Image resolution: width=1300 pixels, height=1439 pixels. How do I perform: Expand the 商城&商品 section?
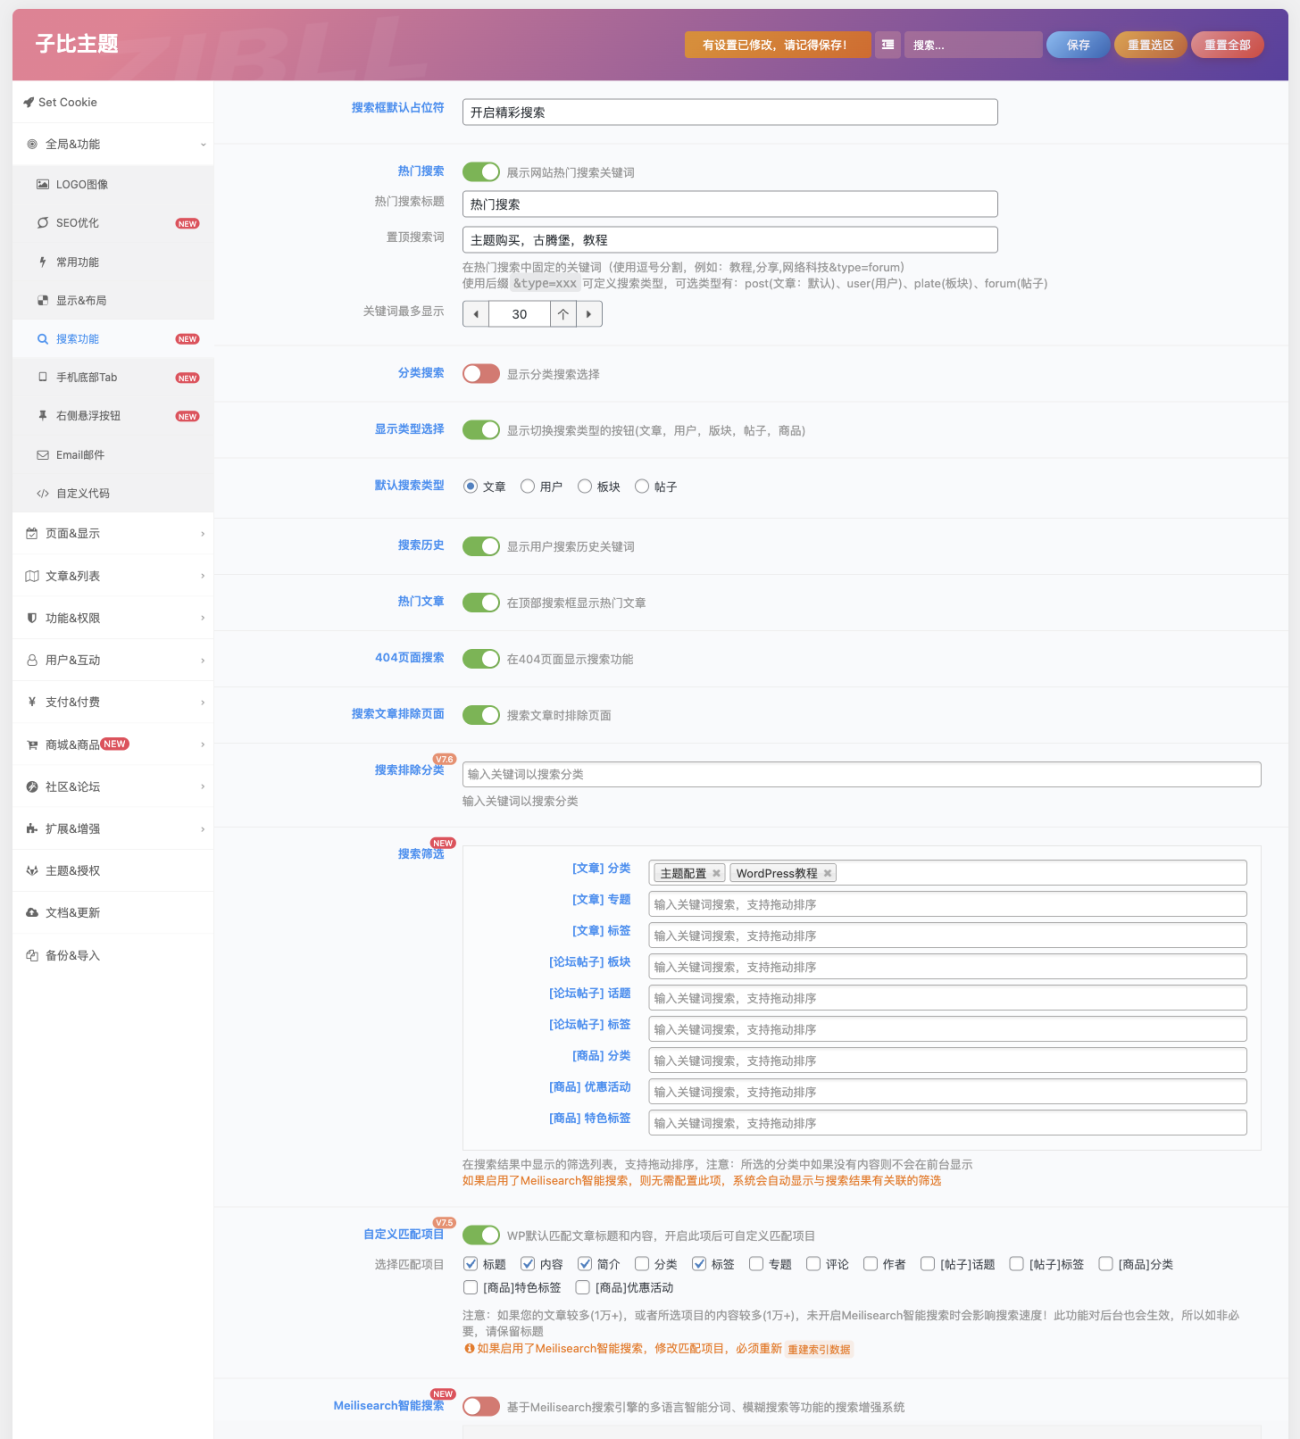(x=110, y=744)
